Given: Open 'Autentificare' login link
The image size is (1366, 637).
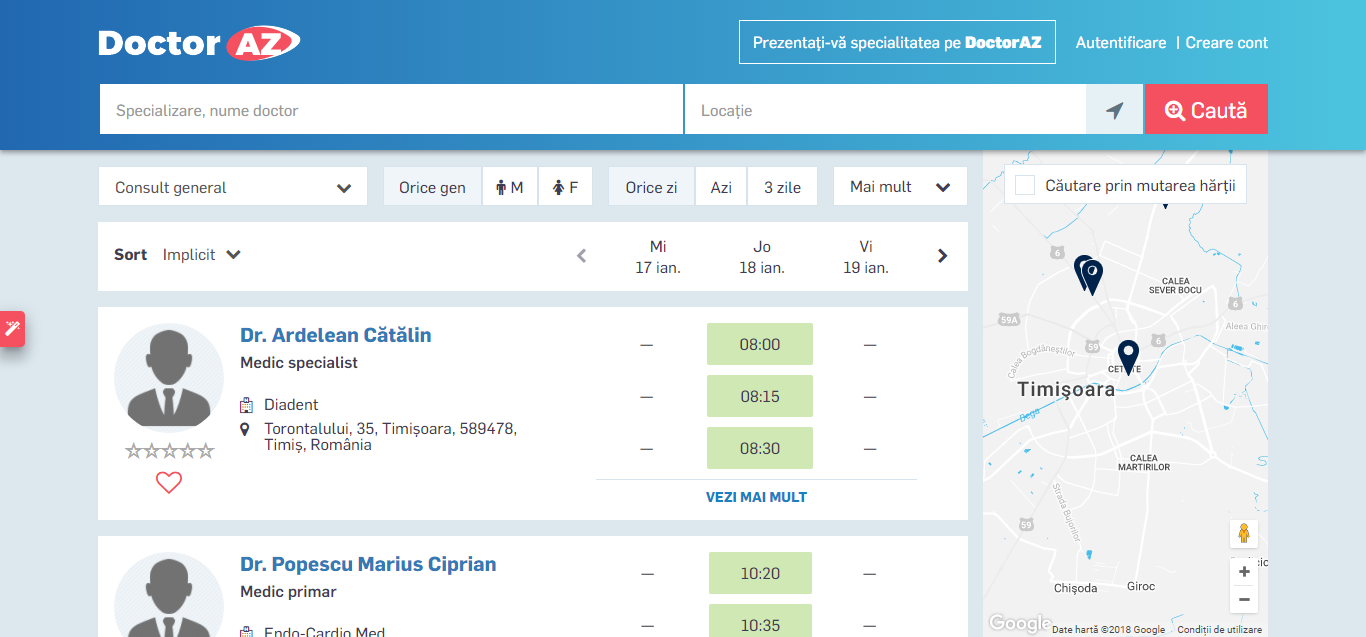Looking at the screenshot, I should 1120,43.
